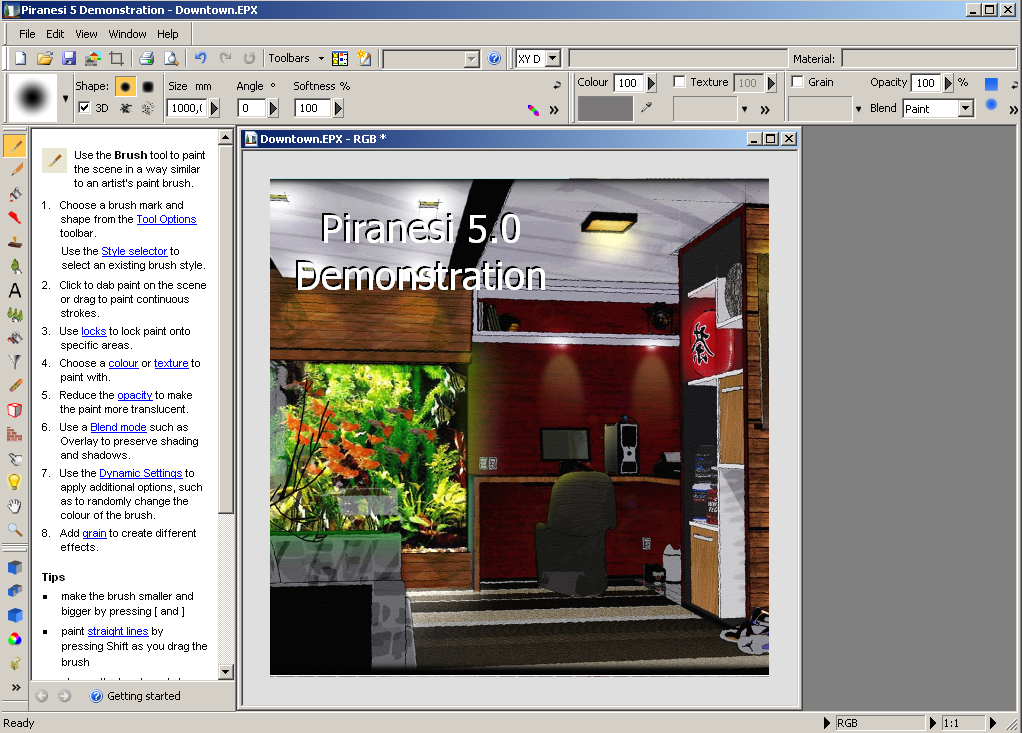Open the Grain swatch dropdown arrow

(x=858, y=109)
